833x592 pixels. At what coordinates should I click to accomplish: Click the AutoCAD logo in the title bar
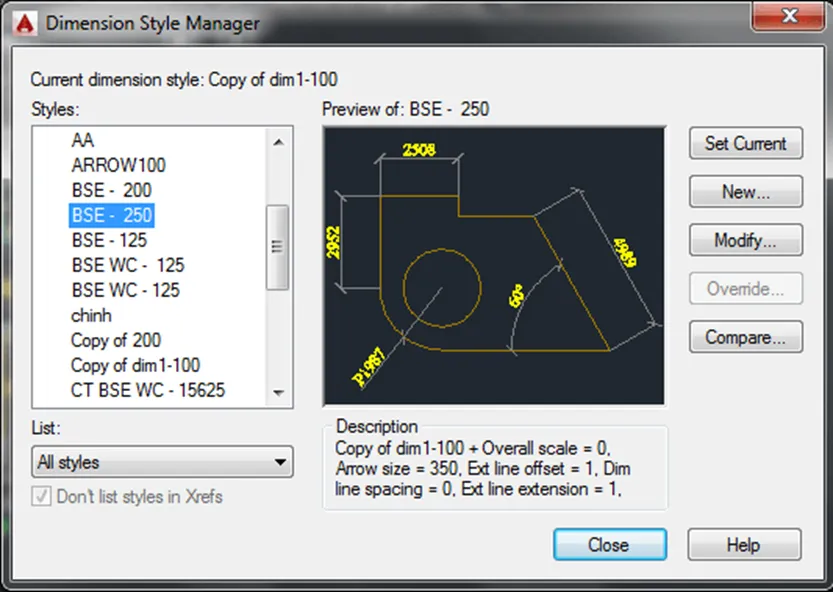tap(24, 21)
